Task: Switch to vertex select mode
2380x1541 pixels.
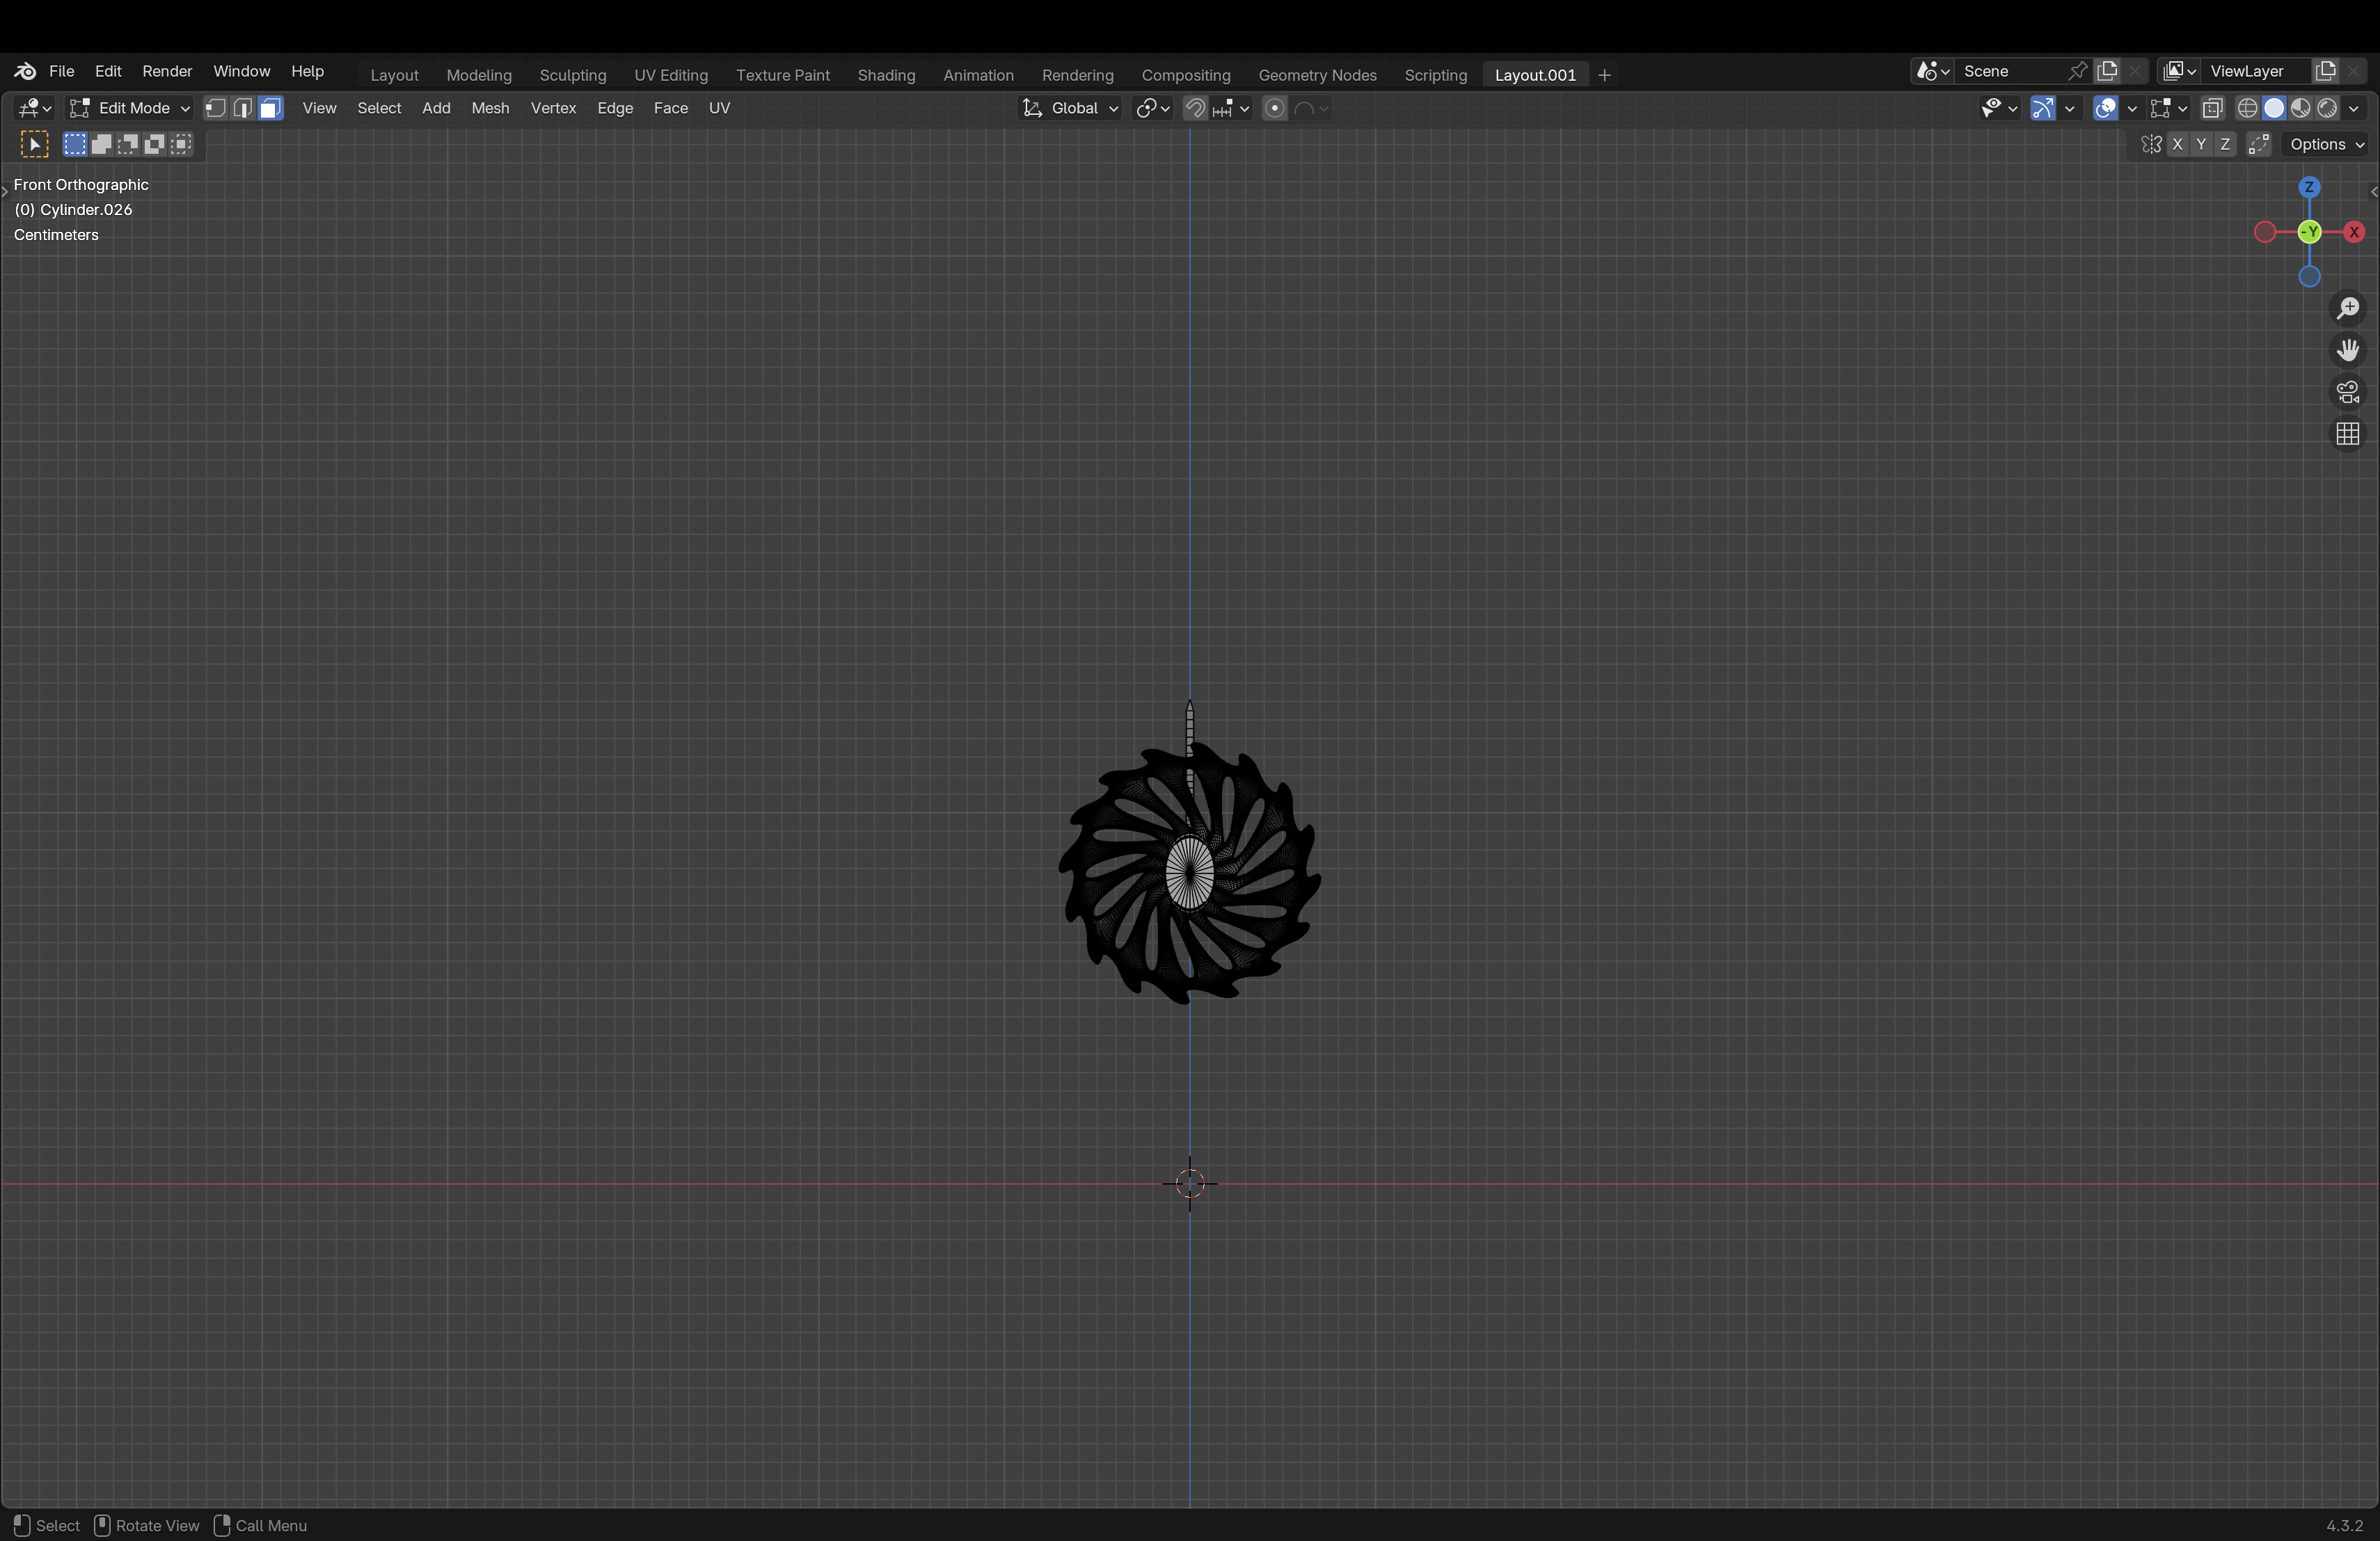Action: click(x=215, y=108)
